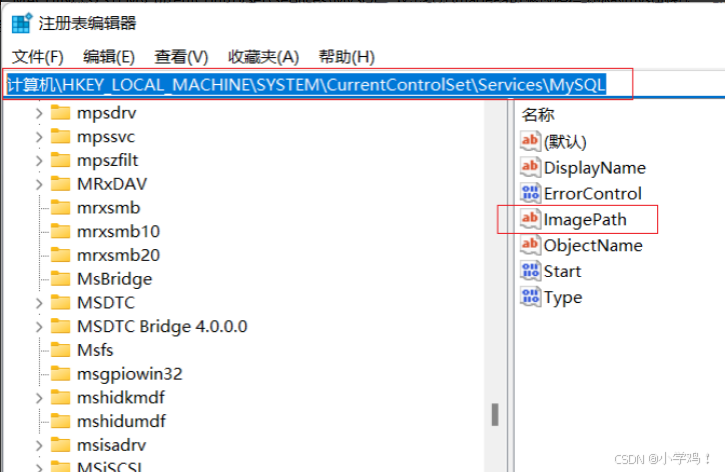725x472 pixels.
Task: Expand the mshidkmdf tree node
Action: coord(39,398)
